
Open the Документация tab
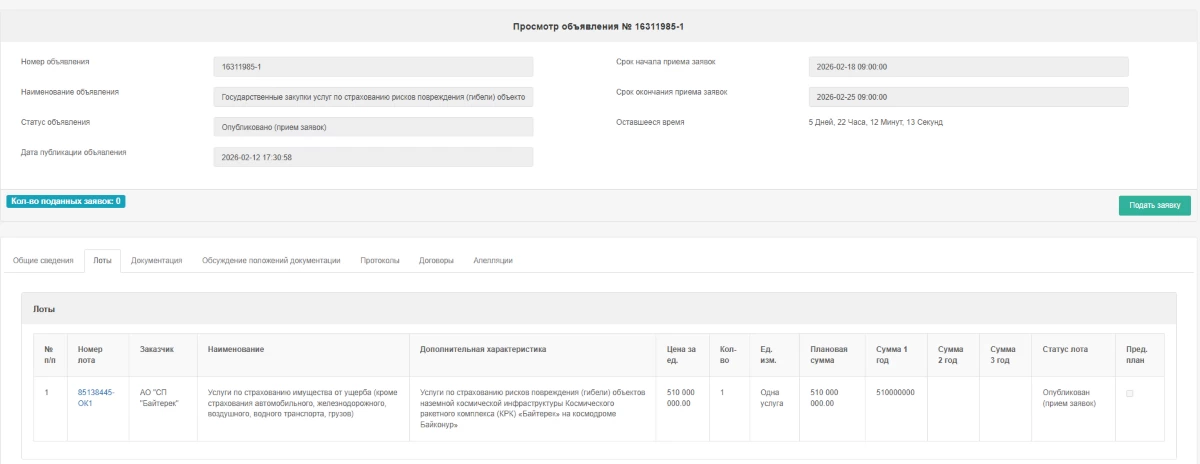click(156, 260)
